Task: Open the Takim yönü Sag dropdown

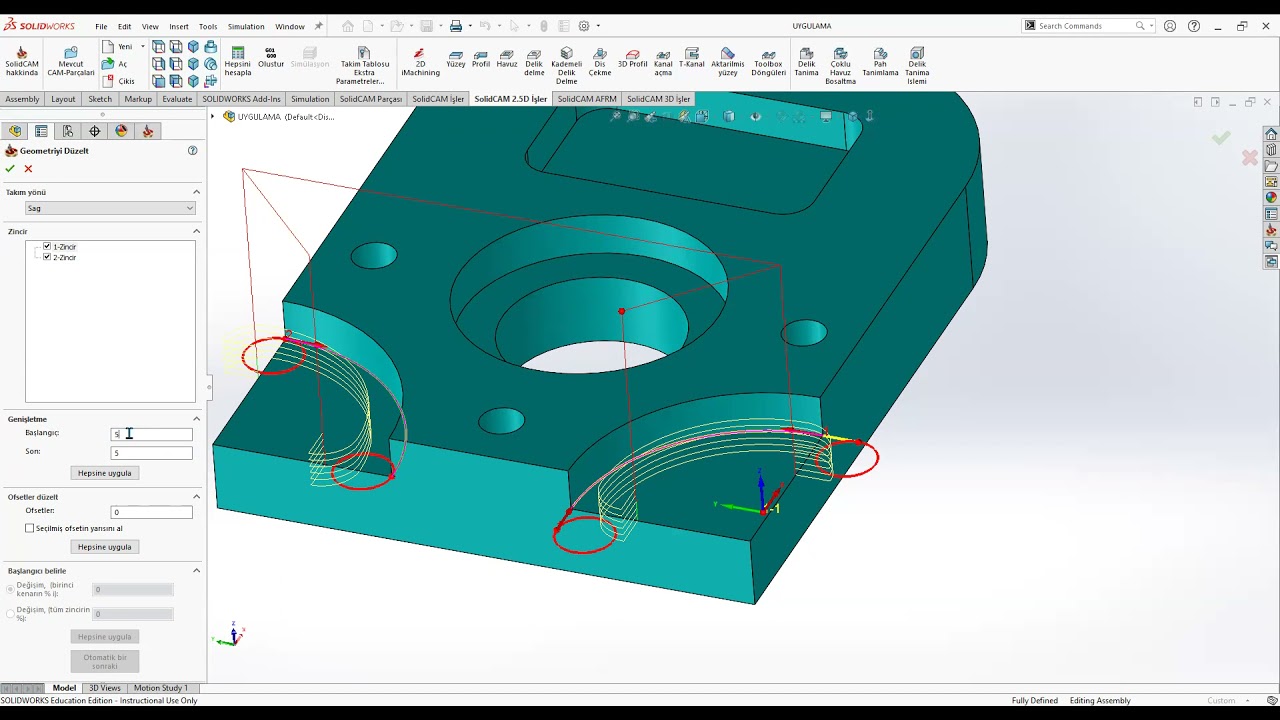Action: coord(110,208)
